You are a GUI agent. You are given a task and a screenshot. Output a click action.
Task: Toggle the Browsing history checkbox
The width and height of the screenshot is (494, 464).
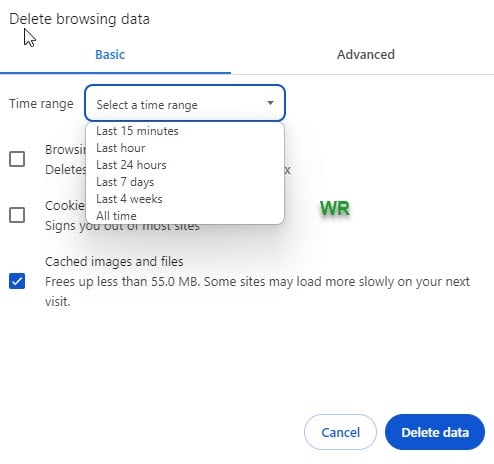[x=17, y=159]
